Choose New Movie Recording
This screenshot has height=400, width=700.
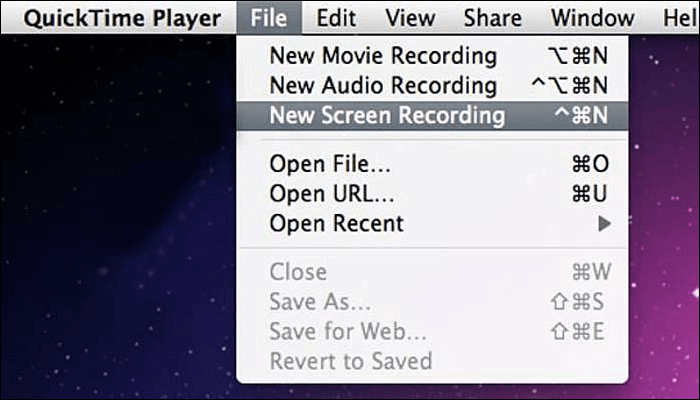coord(383,56)
